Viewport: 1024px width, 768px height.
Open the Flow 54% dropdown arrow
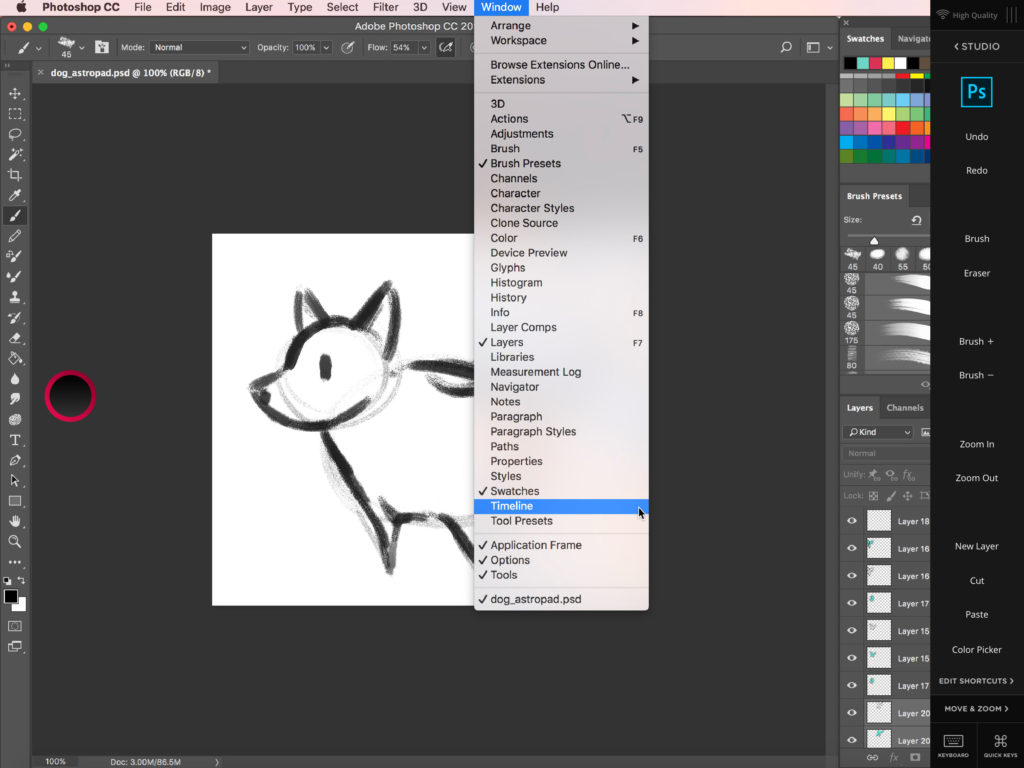[x=424, y=48]
